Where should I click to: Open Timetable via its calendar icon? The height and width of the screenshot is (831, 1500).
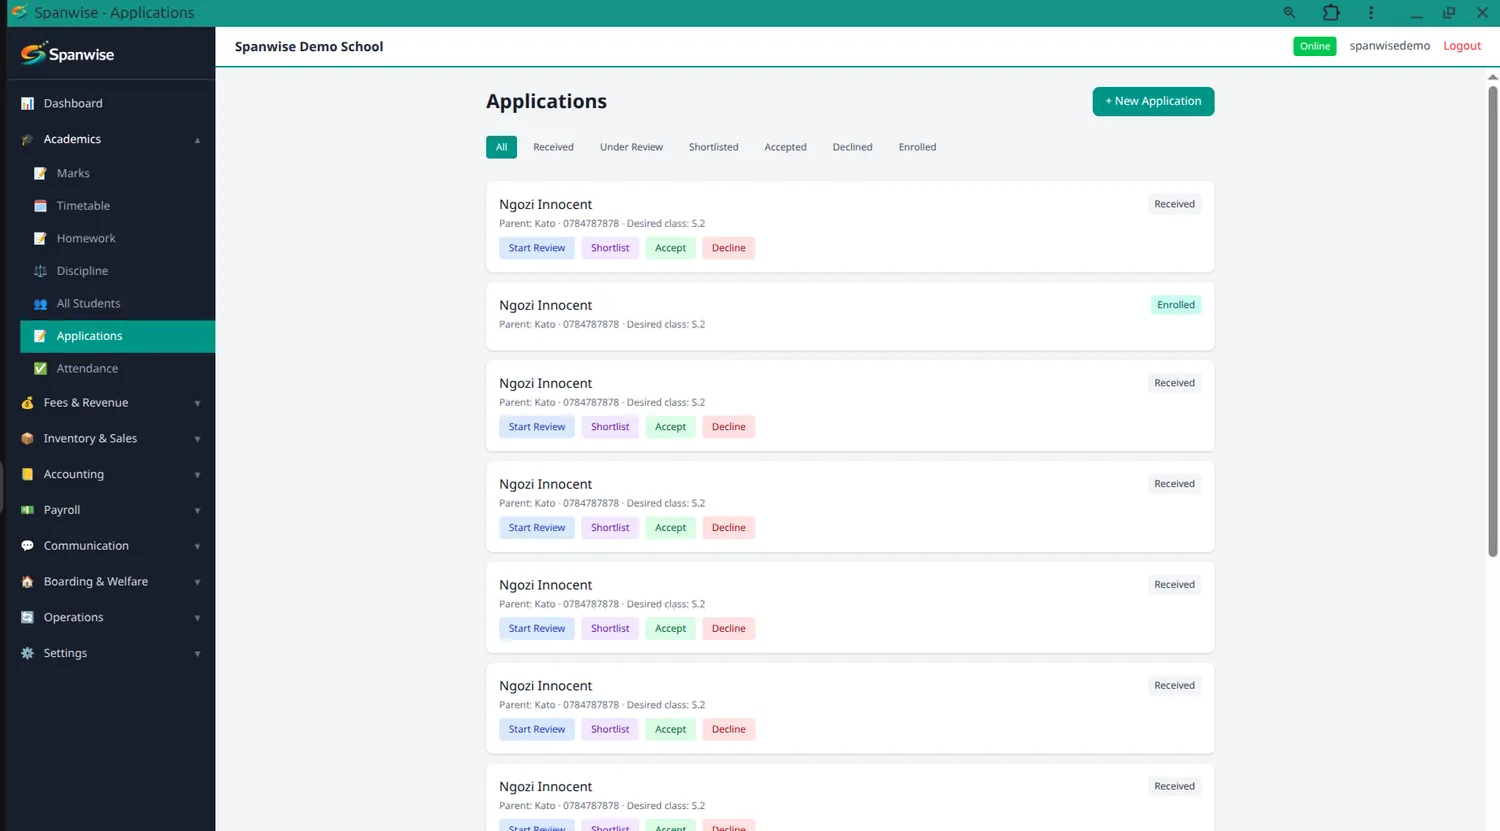click(40, 206)
